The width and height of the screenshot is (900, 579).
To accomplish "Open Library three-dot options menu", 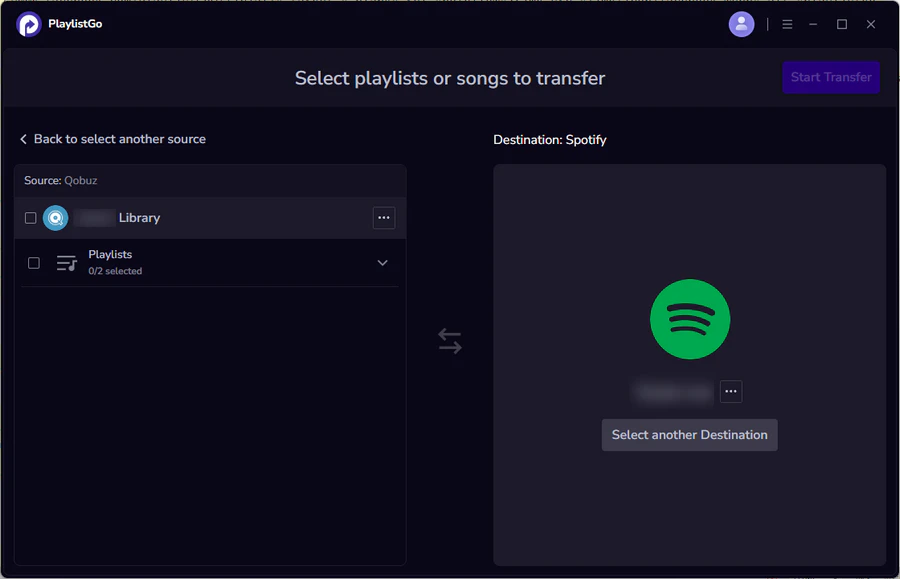I will coord(383,218).
